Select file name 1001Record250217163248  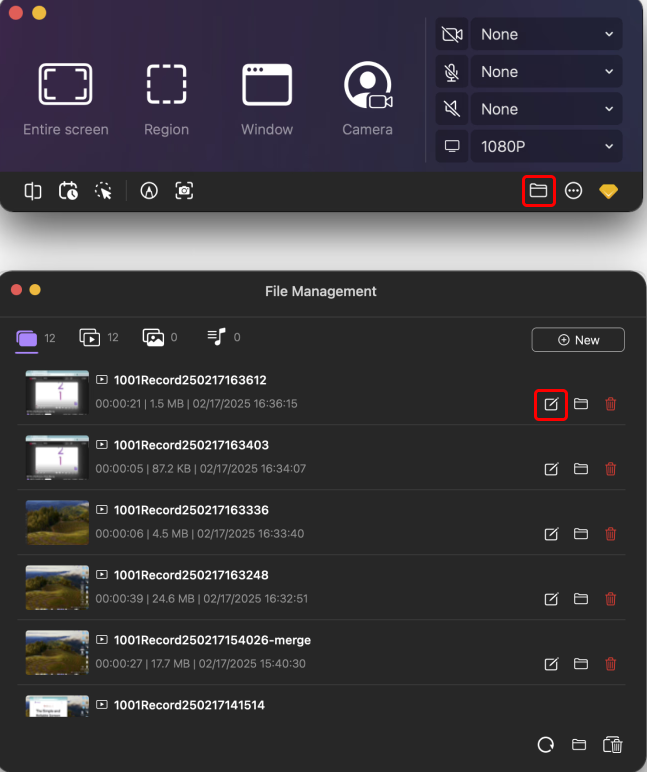191,575
